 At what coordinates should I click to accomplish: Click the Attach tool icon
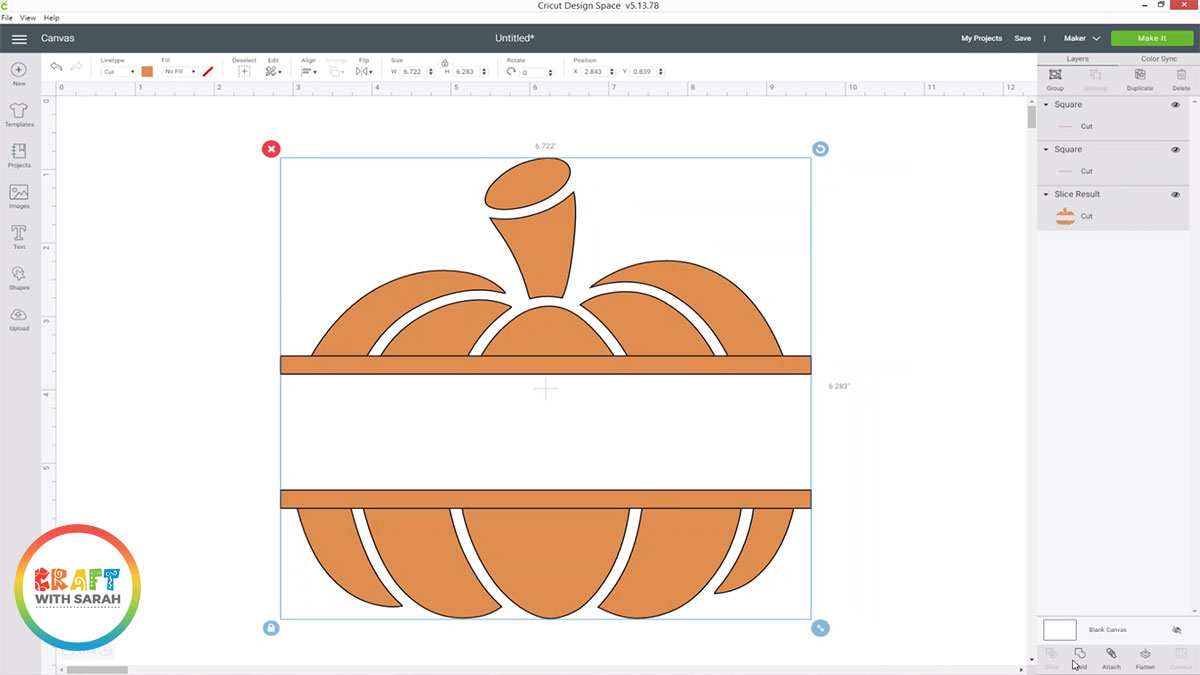(x=1111, y=655)
